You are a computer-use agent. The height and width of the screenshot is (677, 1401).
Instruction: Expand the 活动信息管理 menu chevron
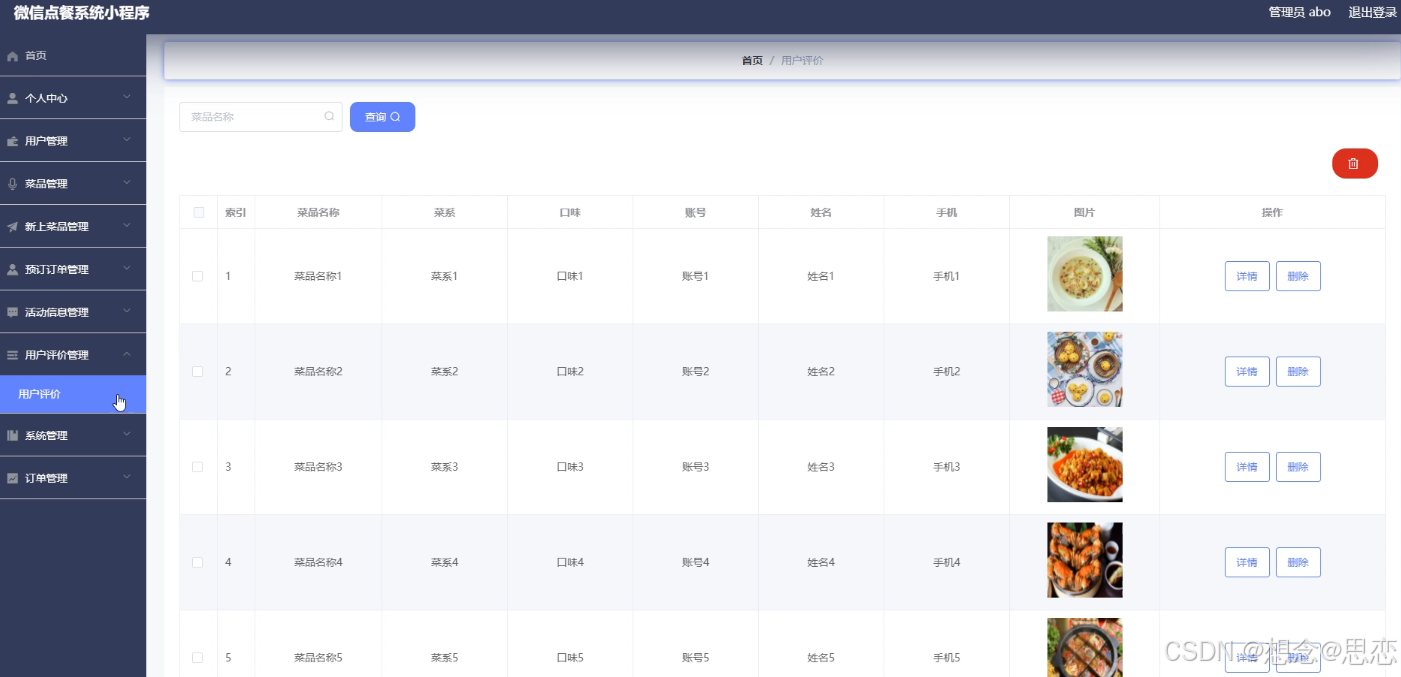click(127, 312)
